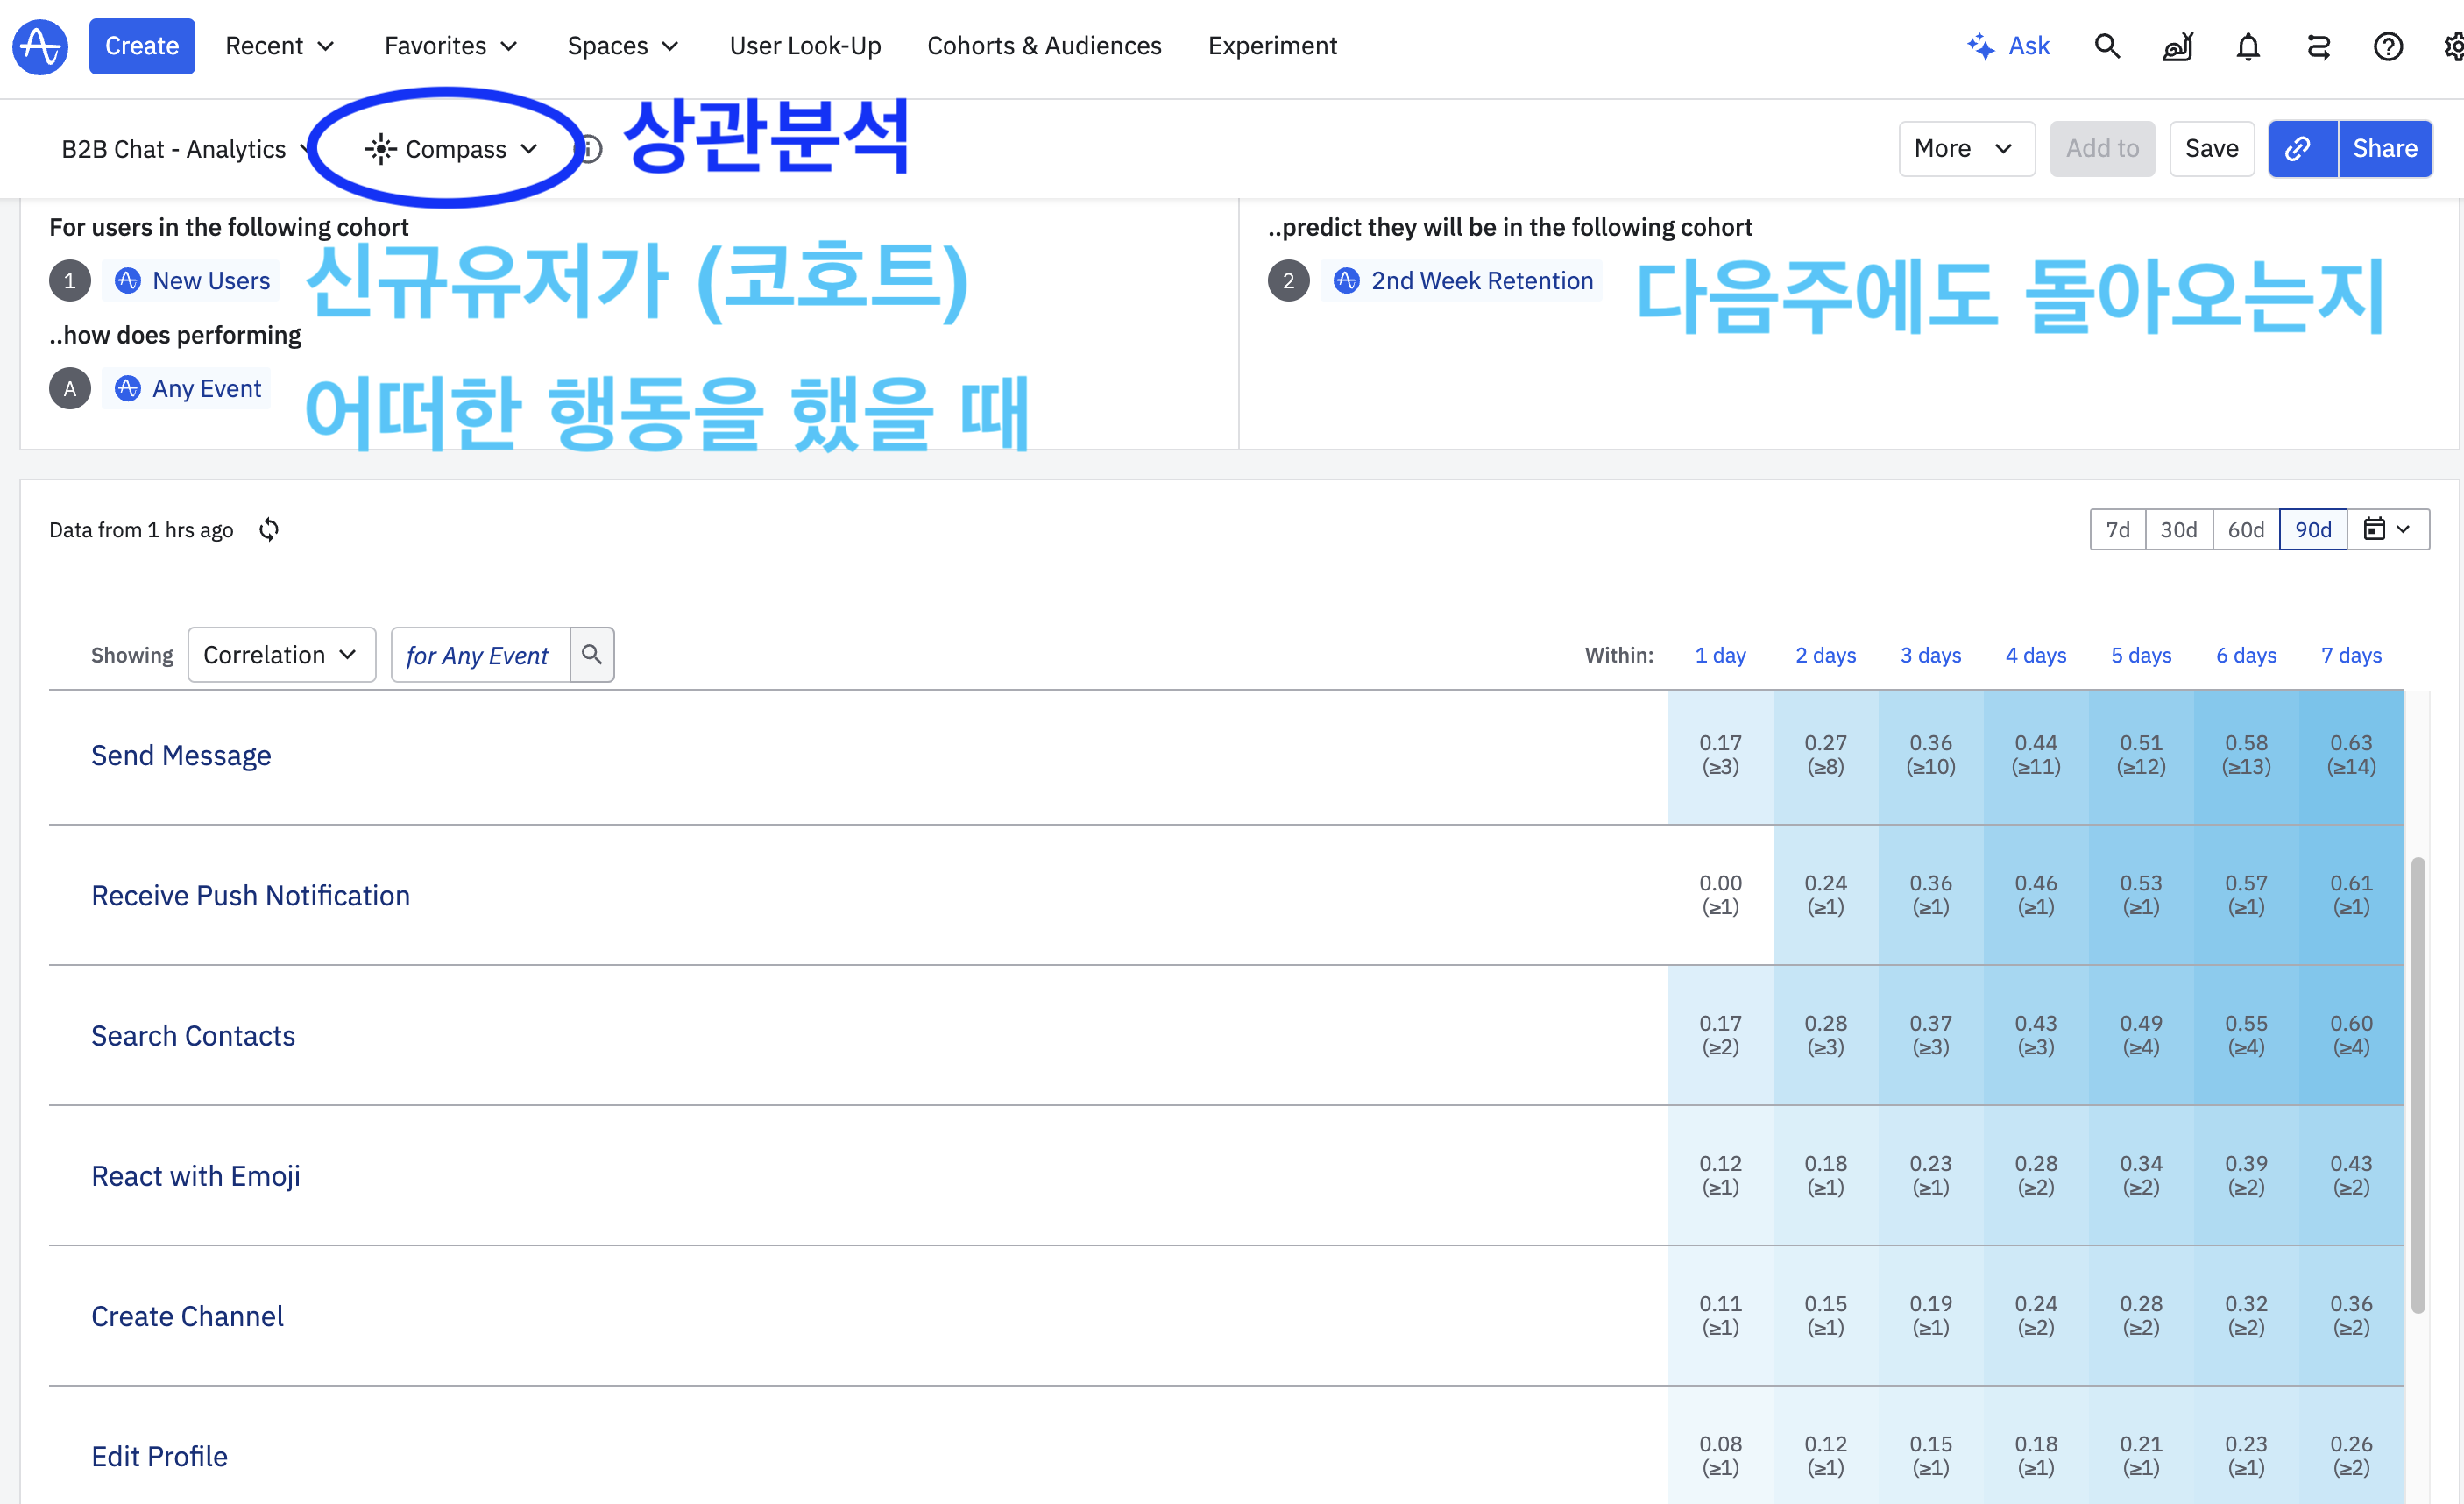Open the Ask AI sparkle assistant

click(x=2009, y=46)
